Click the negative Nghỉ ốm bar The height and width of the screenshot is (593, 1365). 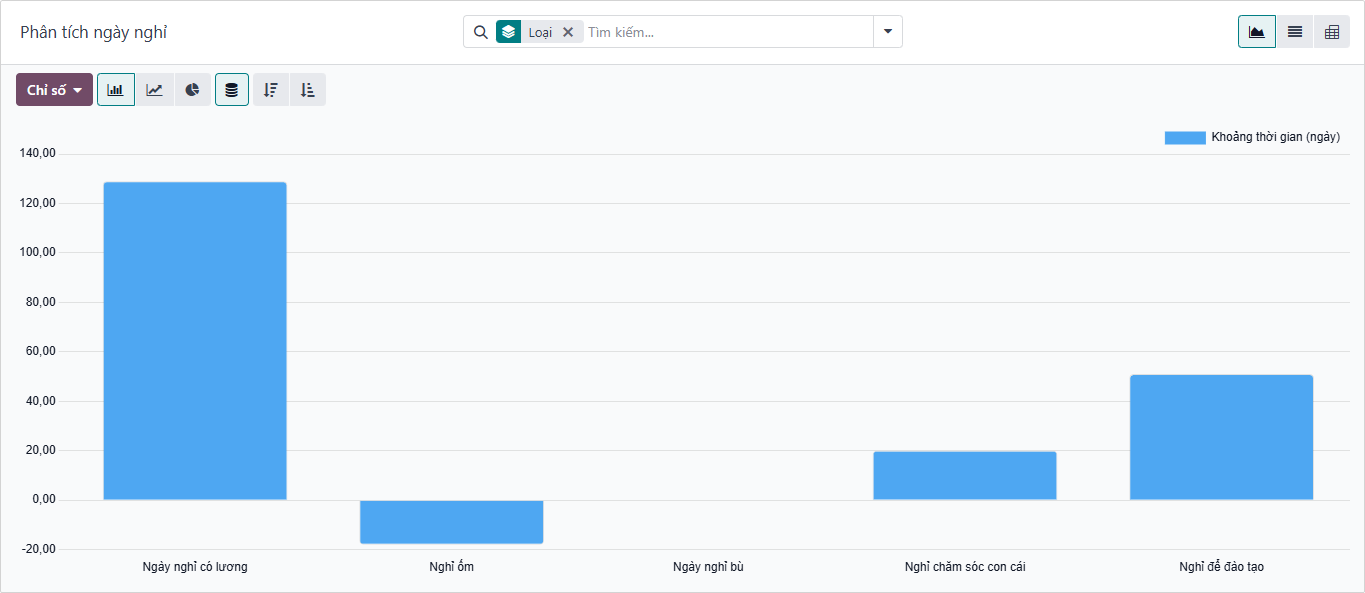point(451,521)
